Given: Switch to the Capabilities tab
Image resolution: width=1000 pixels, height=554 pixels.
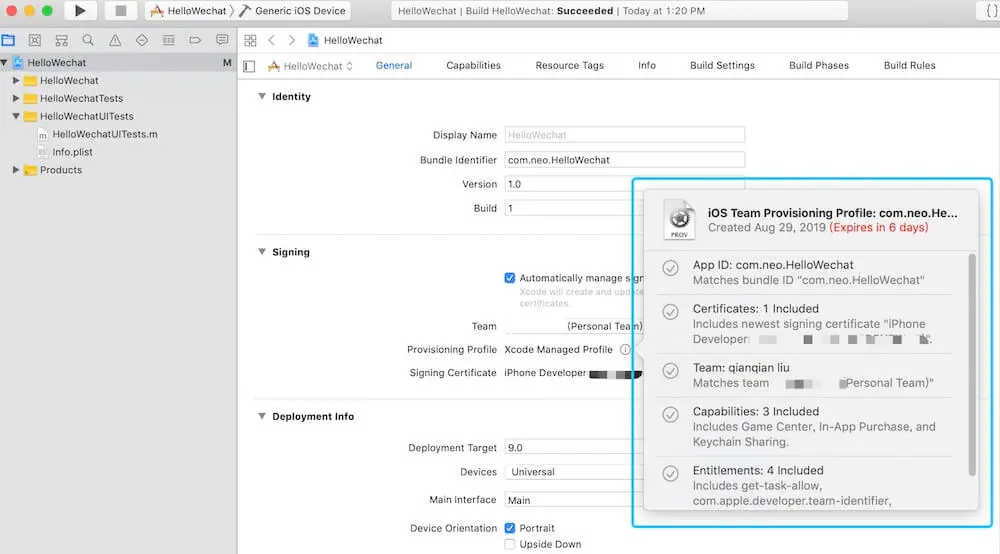Looking at the screenshot, I should click(x=473, y=65).
